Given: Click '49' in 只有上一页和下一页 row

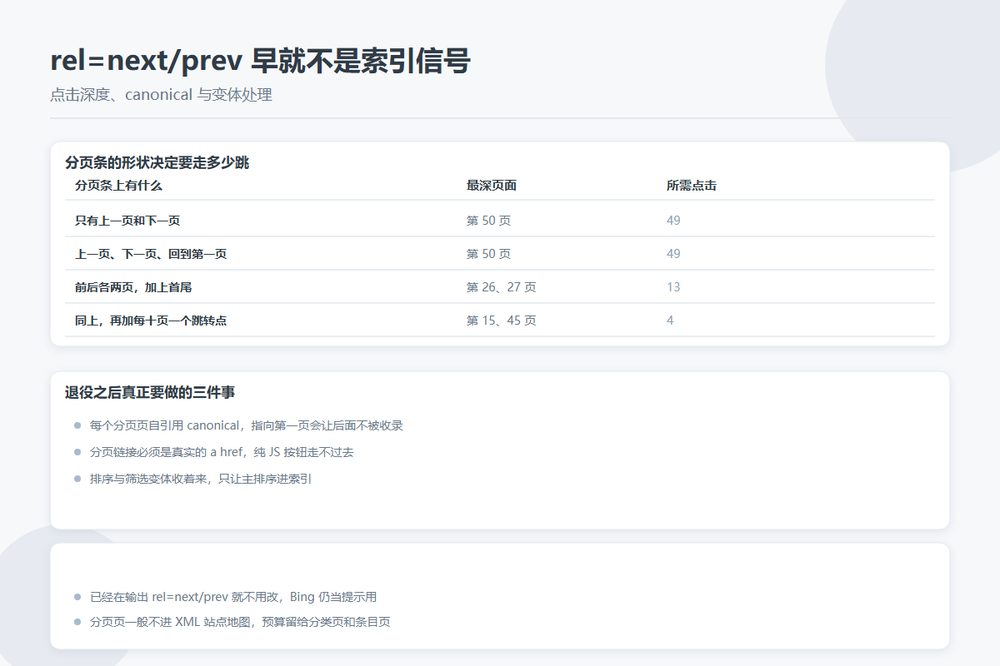Looking at the screenshot, I should click(673, 221).
